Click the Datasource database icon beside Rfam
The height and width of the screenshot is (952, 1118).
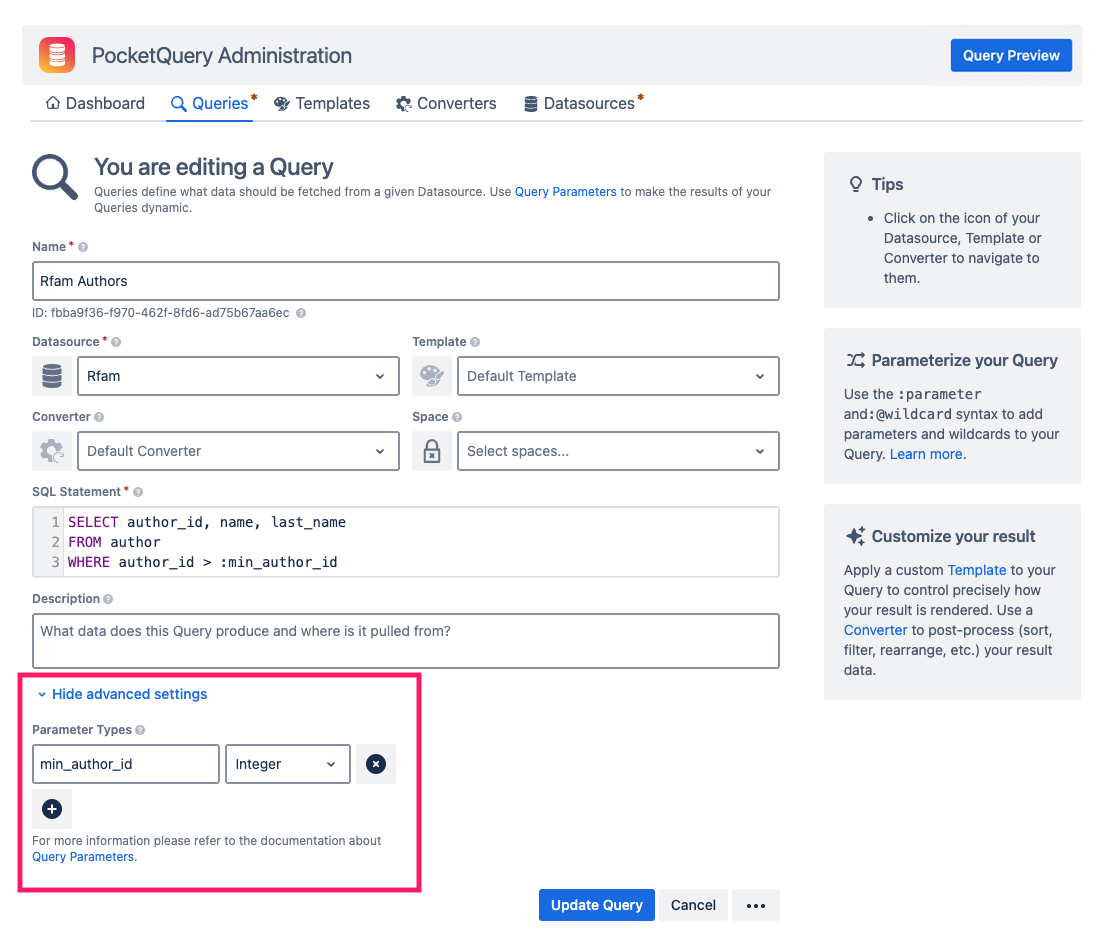[x=51, y=376]
